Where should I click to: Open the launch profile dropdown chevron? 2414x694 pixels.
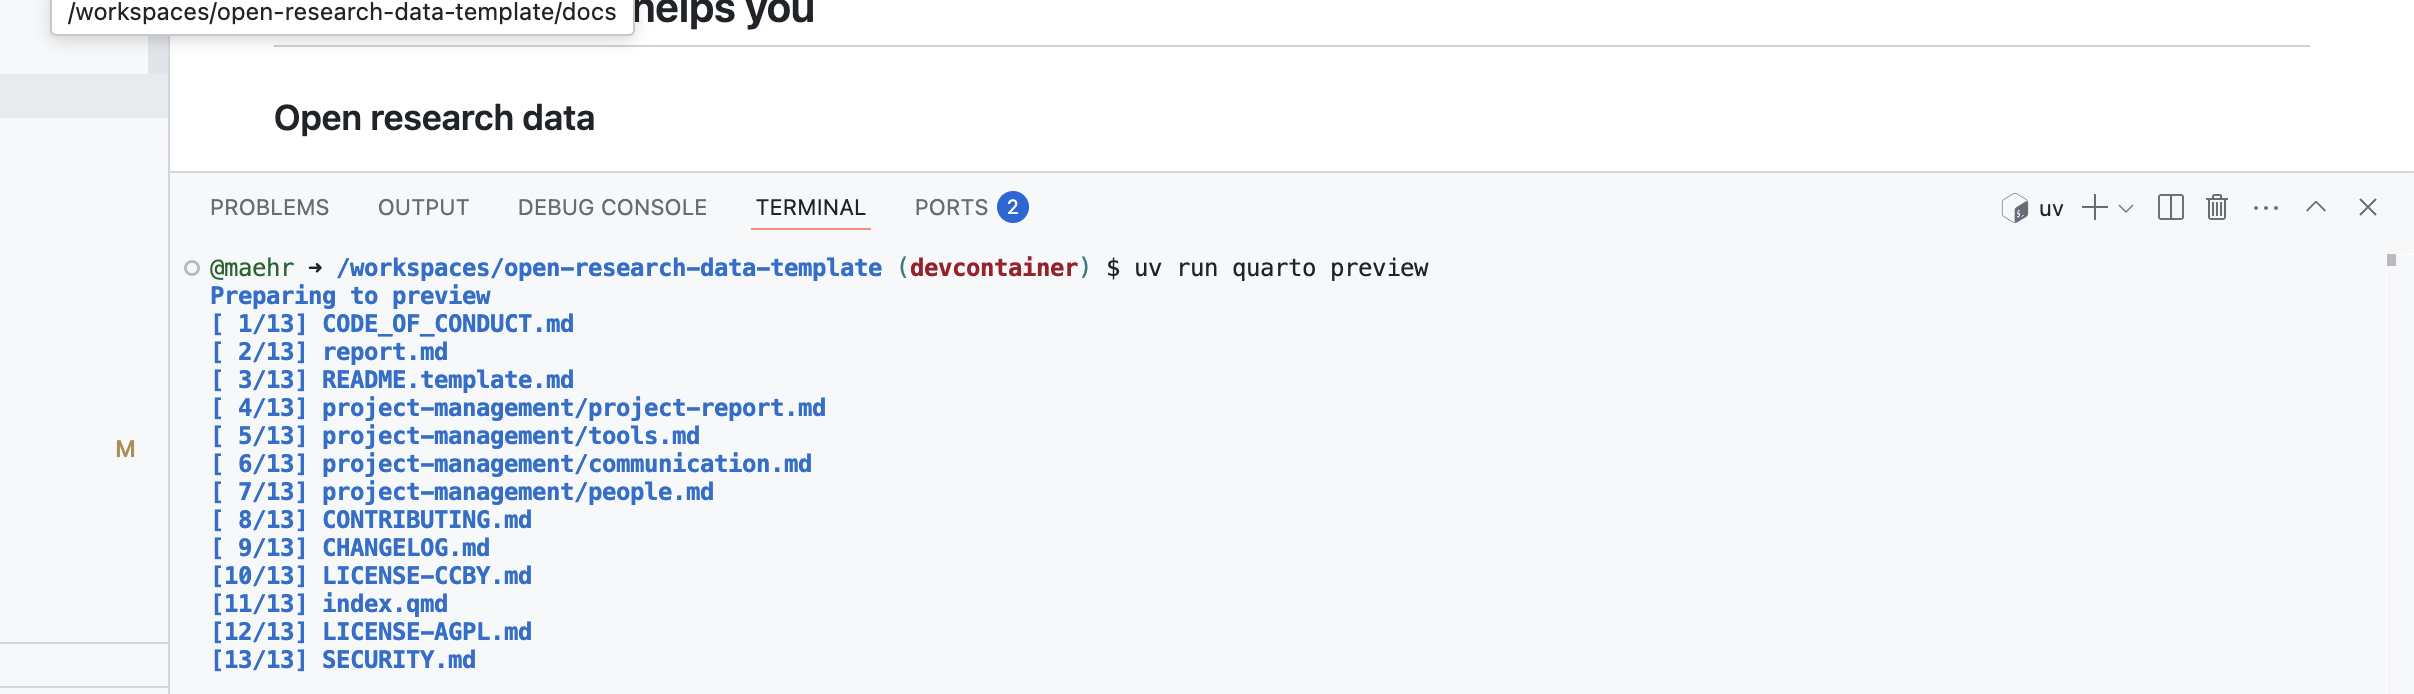[x=2126, y=208]
